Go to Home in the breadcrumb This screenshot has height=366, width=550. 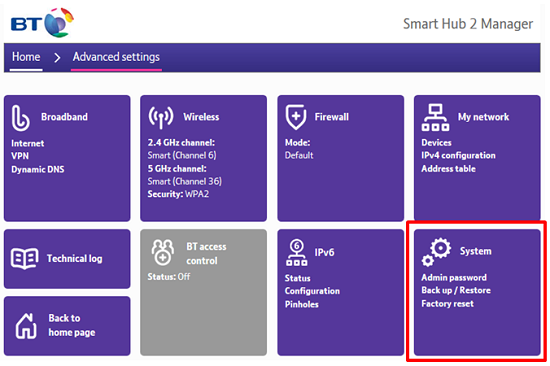pos(26,56)
